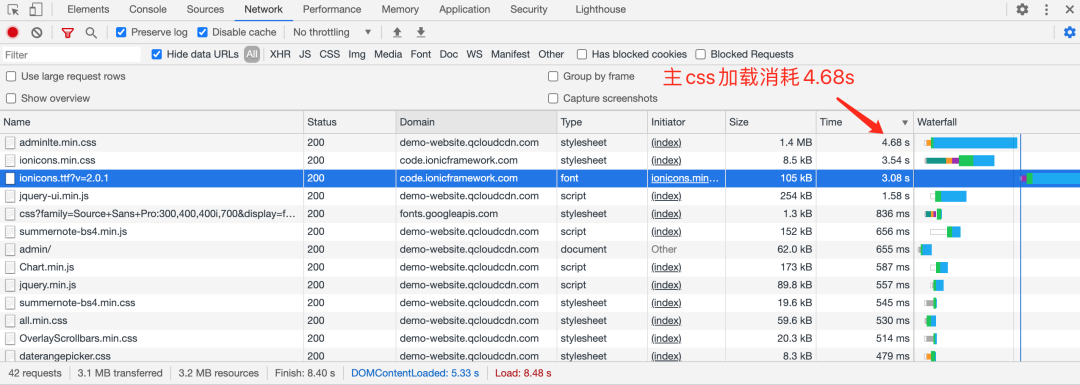The height and width of the screenshot is (385, 1080).
Task: Sort by the Domain column header
Action: tap(477, 123)
